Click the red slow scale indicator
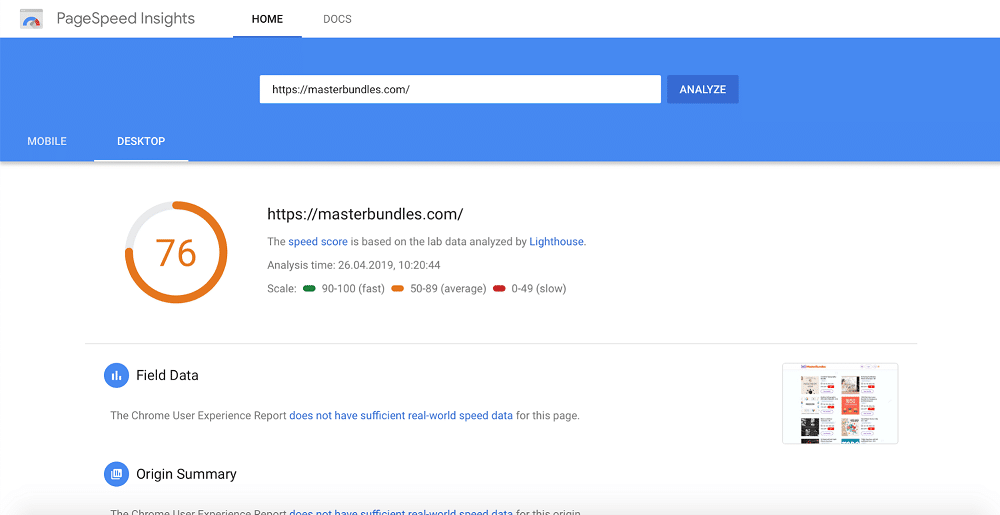The width and height of the screenshot is (1000, 515). pos(499,289)
